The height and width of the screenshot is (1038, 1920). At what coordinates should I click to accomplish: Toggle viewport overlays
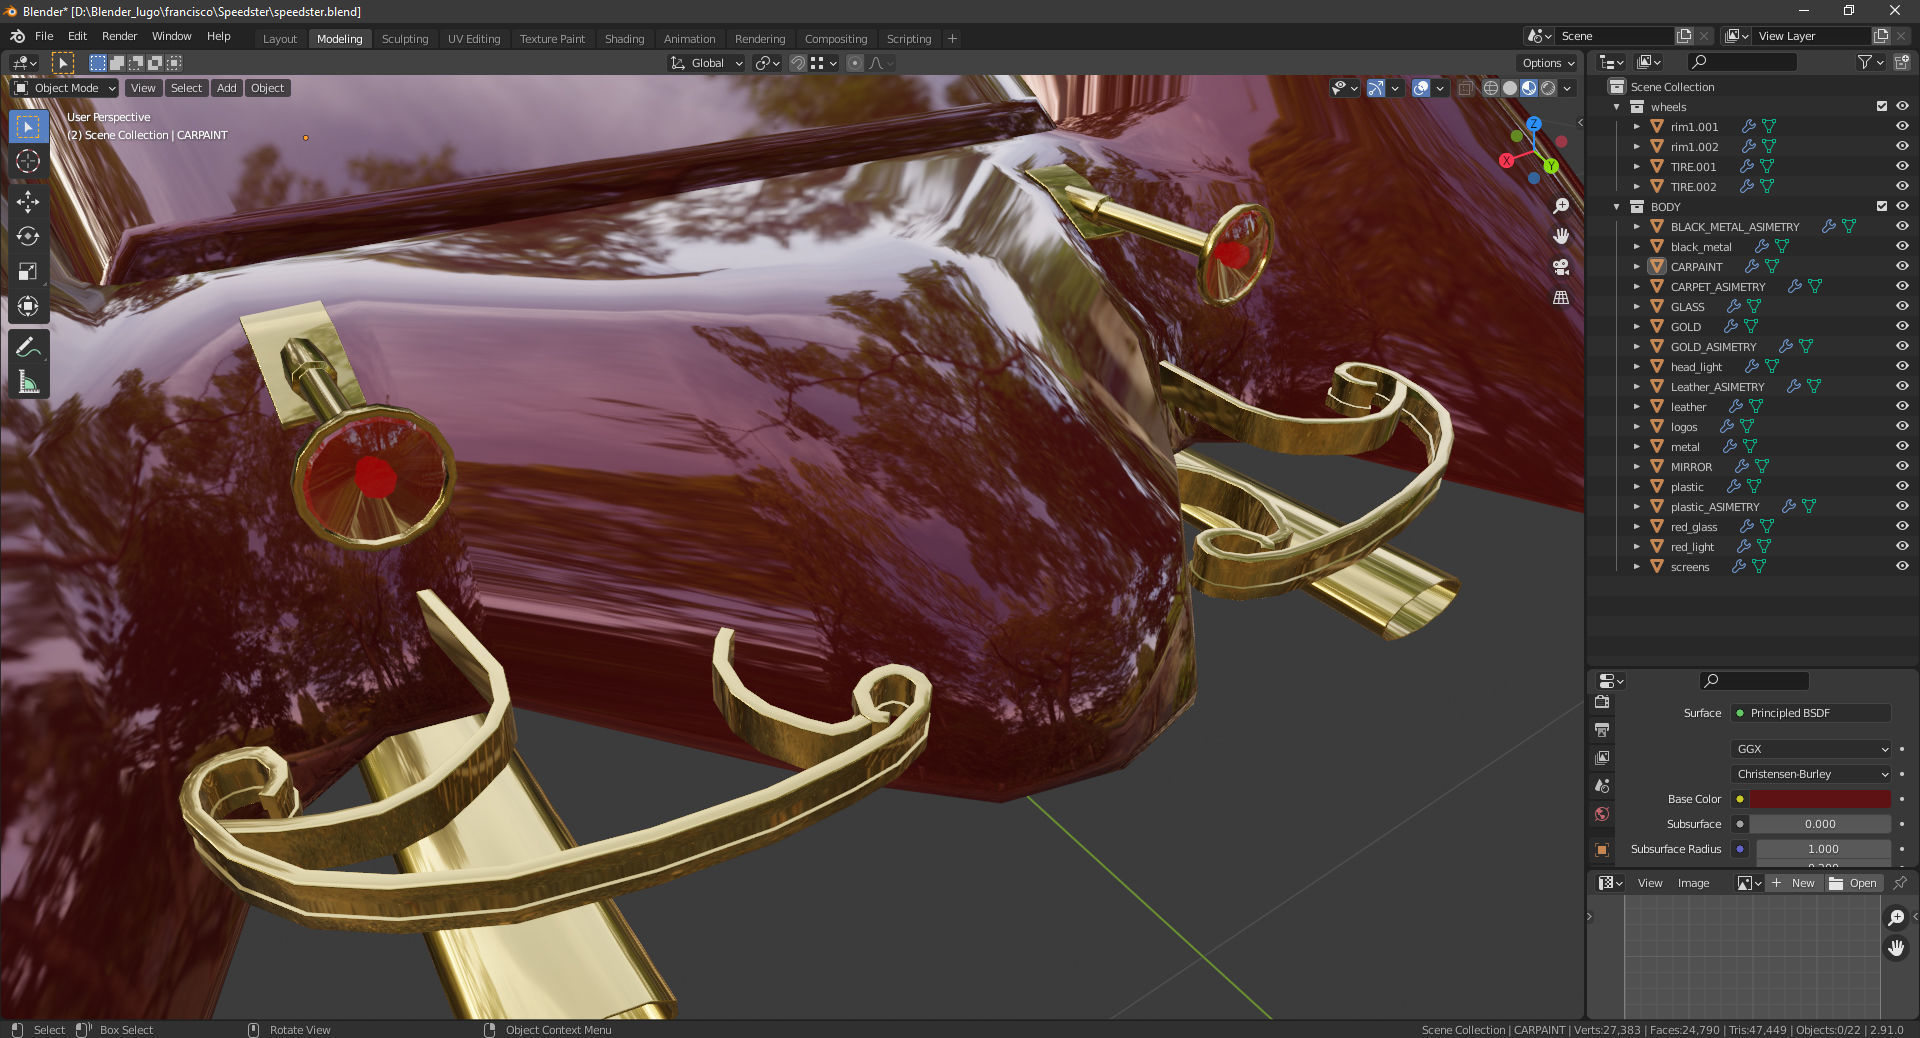pyautogui.click(x=1421, y=88)
